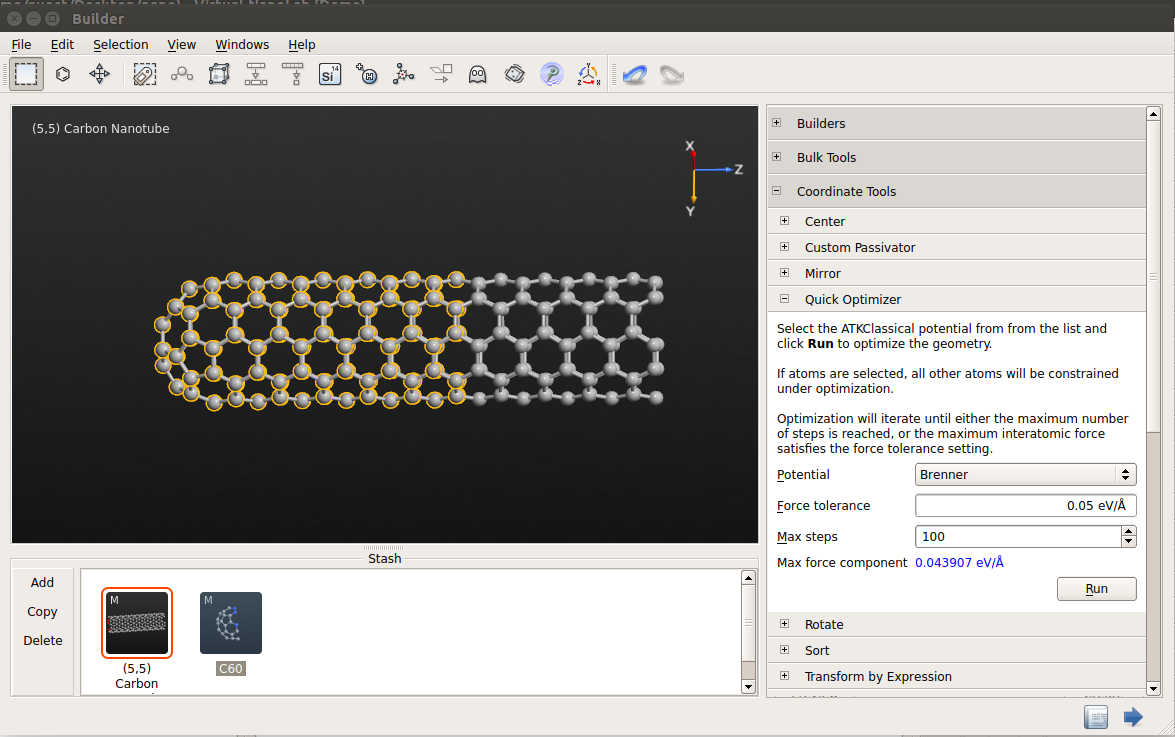
Task: Toggle the ghost atoms tool
Action: coord(477,74)
